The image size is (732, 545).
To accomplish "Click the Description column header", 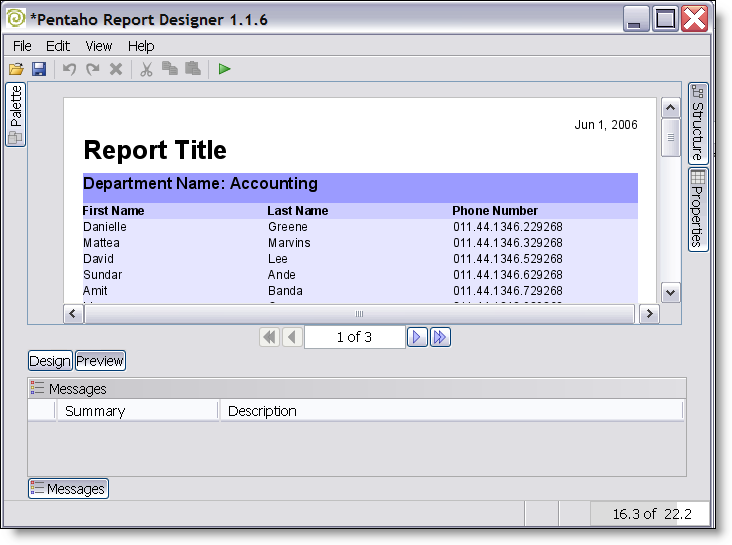I will (451, 411).
